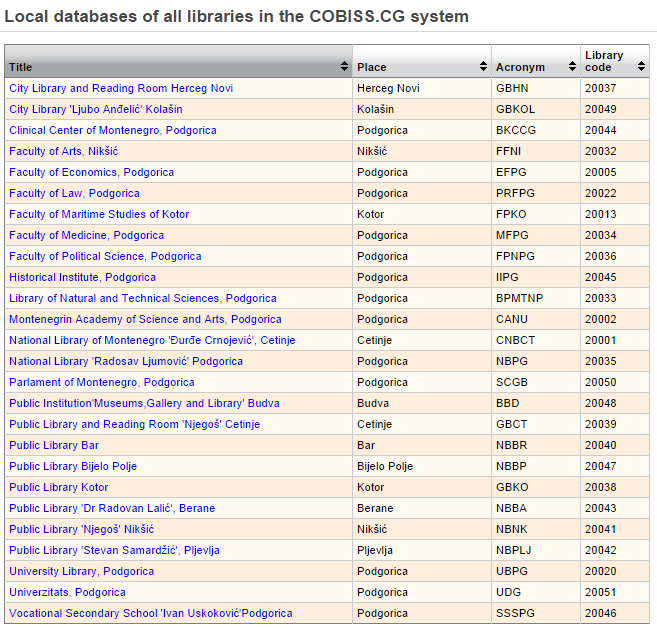Open Parlament of Montenegro, Podgorica link
This screenshot has height=631, width=657.
tap(102, 382)
